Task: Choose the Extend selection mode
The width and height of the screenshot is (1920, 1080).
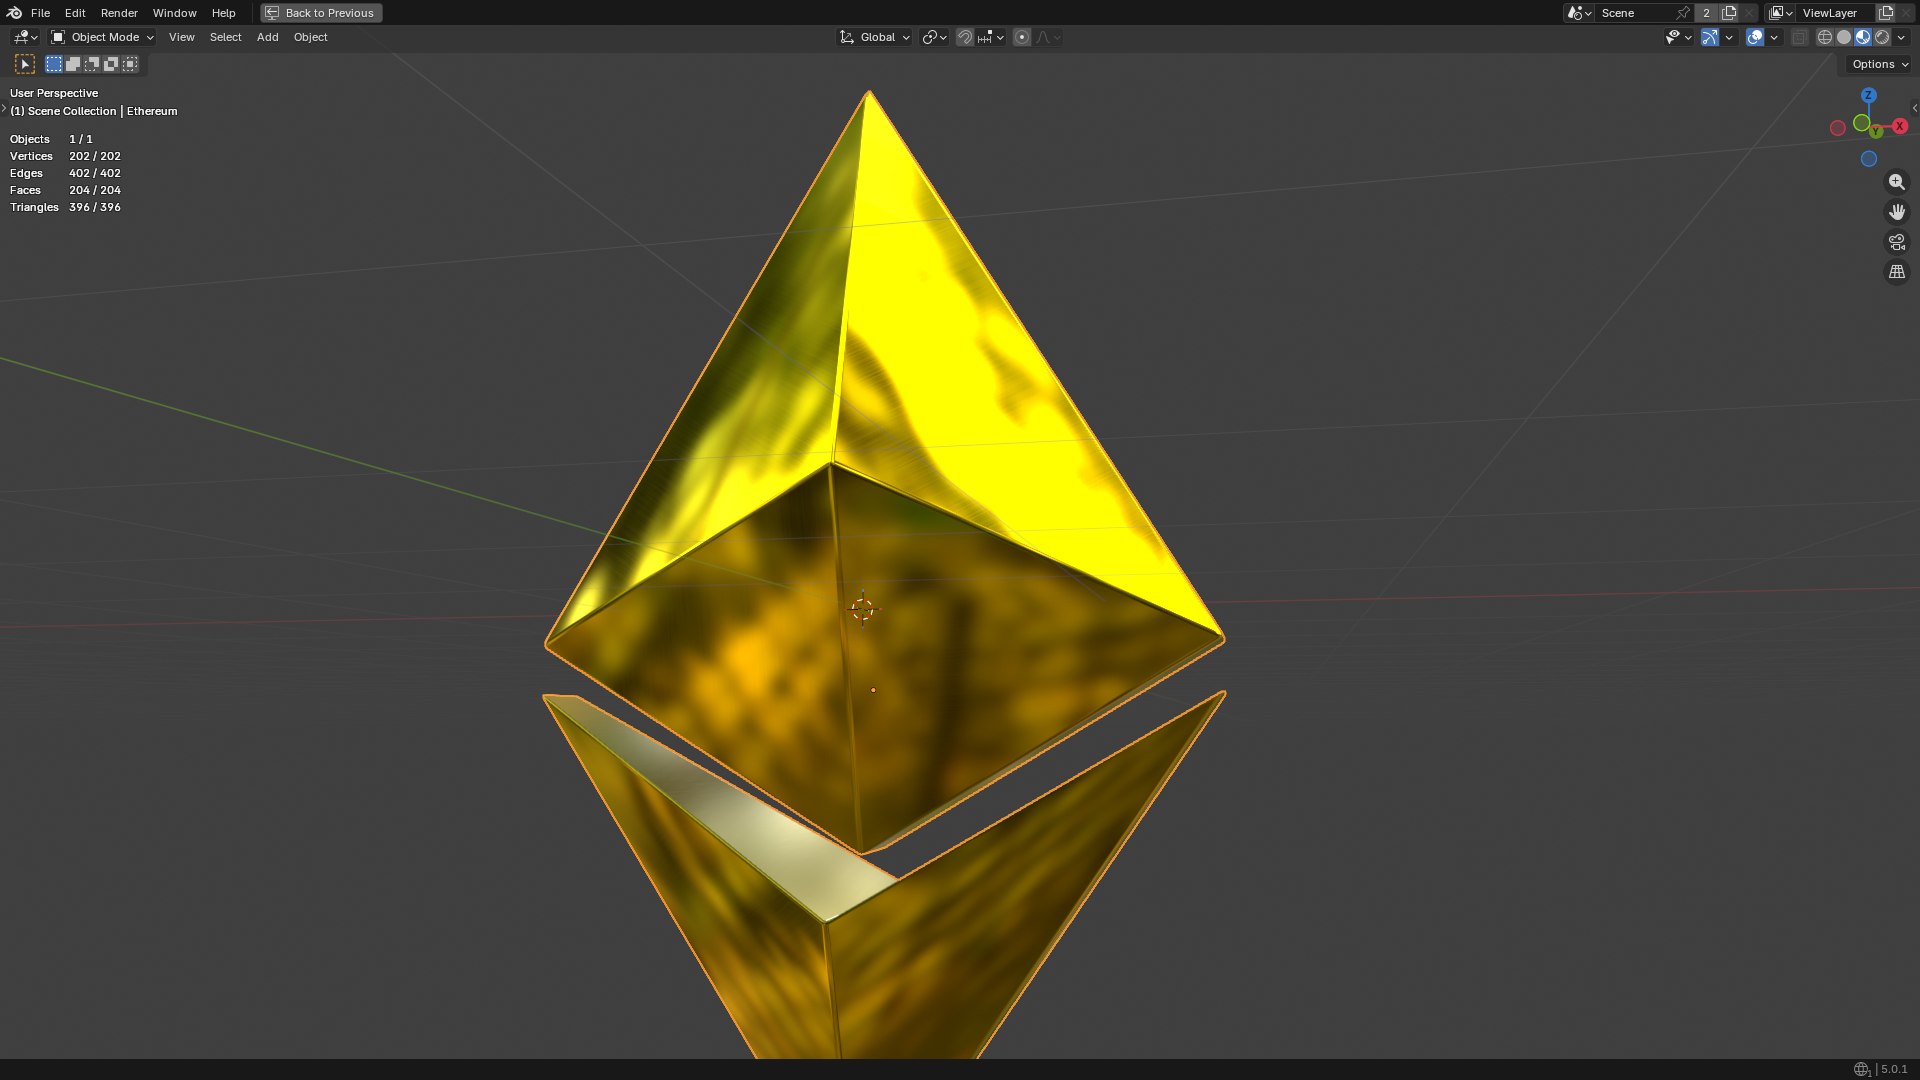Action: [73, 64]
